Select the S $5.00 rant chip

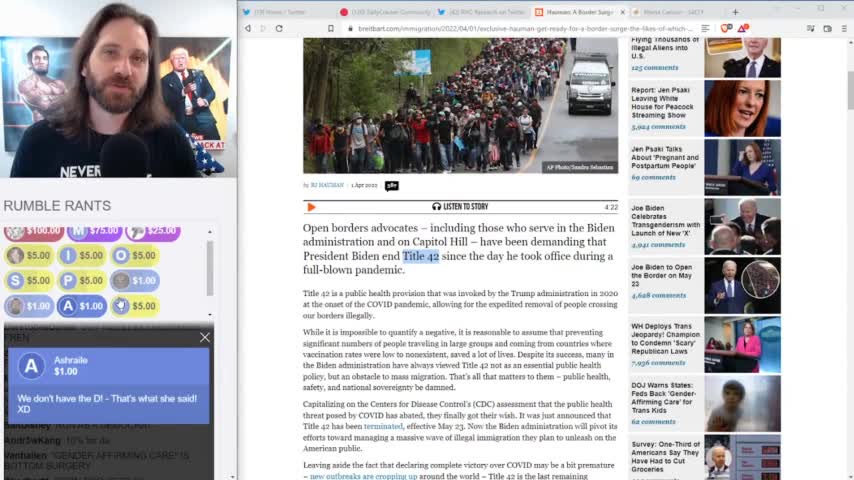29,281
